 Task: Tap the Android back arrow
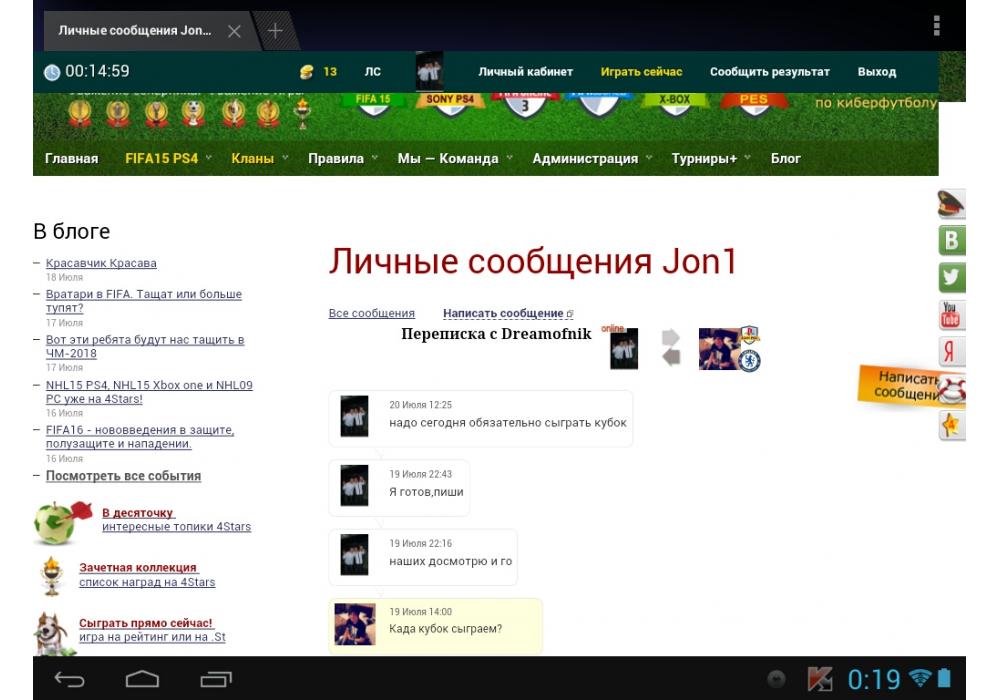coord(70,680)
